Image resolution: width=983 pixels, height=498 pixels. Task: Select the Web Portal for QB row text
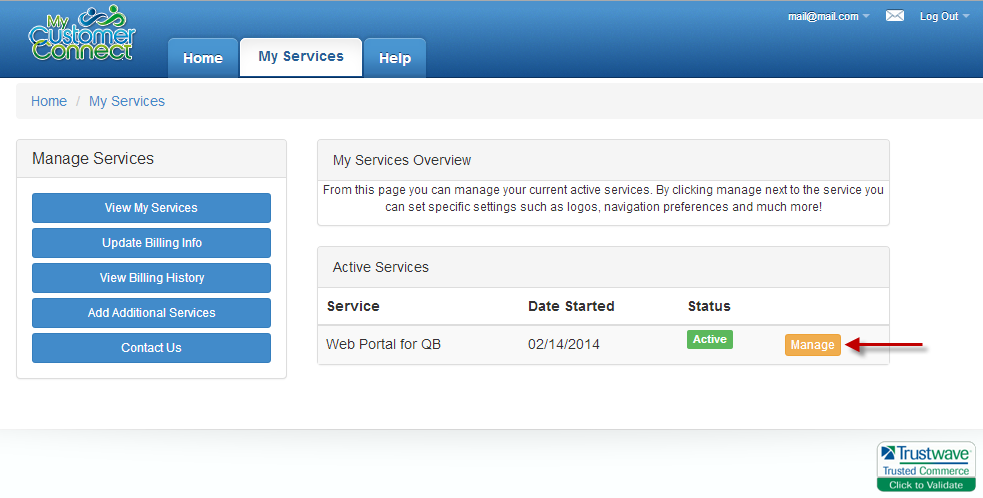pos(383,345)
